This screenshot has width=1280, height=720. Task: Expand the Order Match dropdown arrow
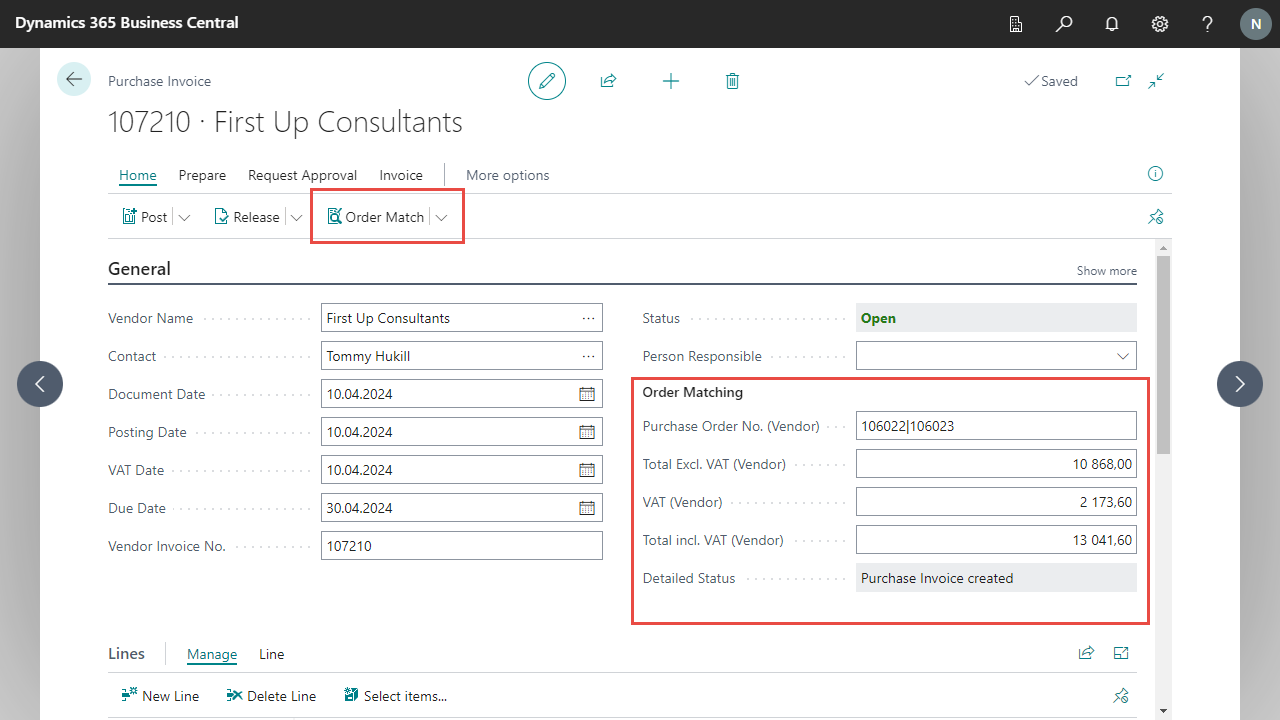pyautogui.click(x=441, y=217)
